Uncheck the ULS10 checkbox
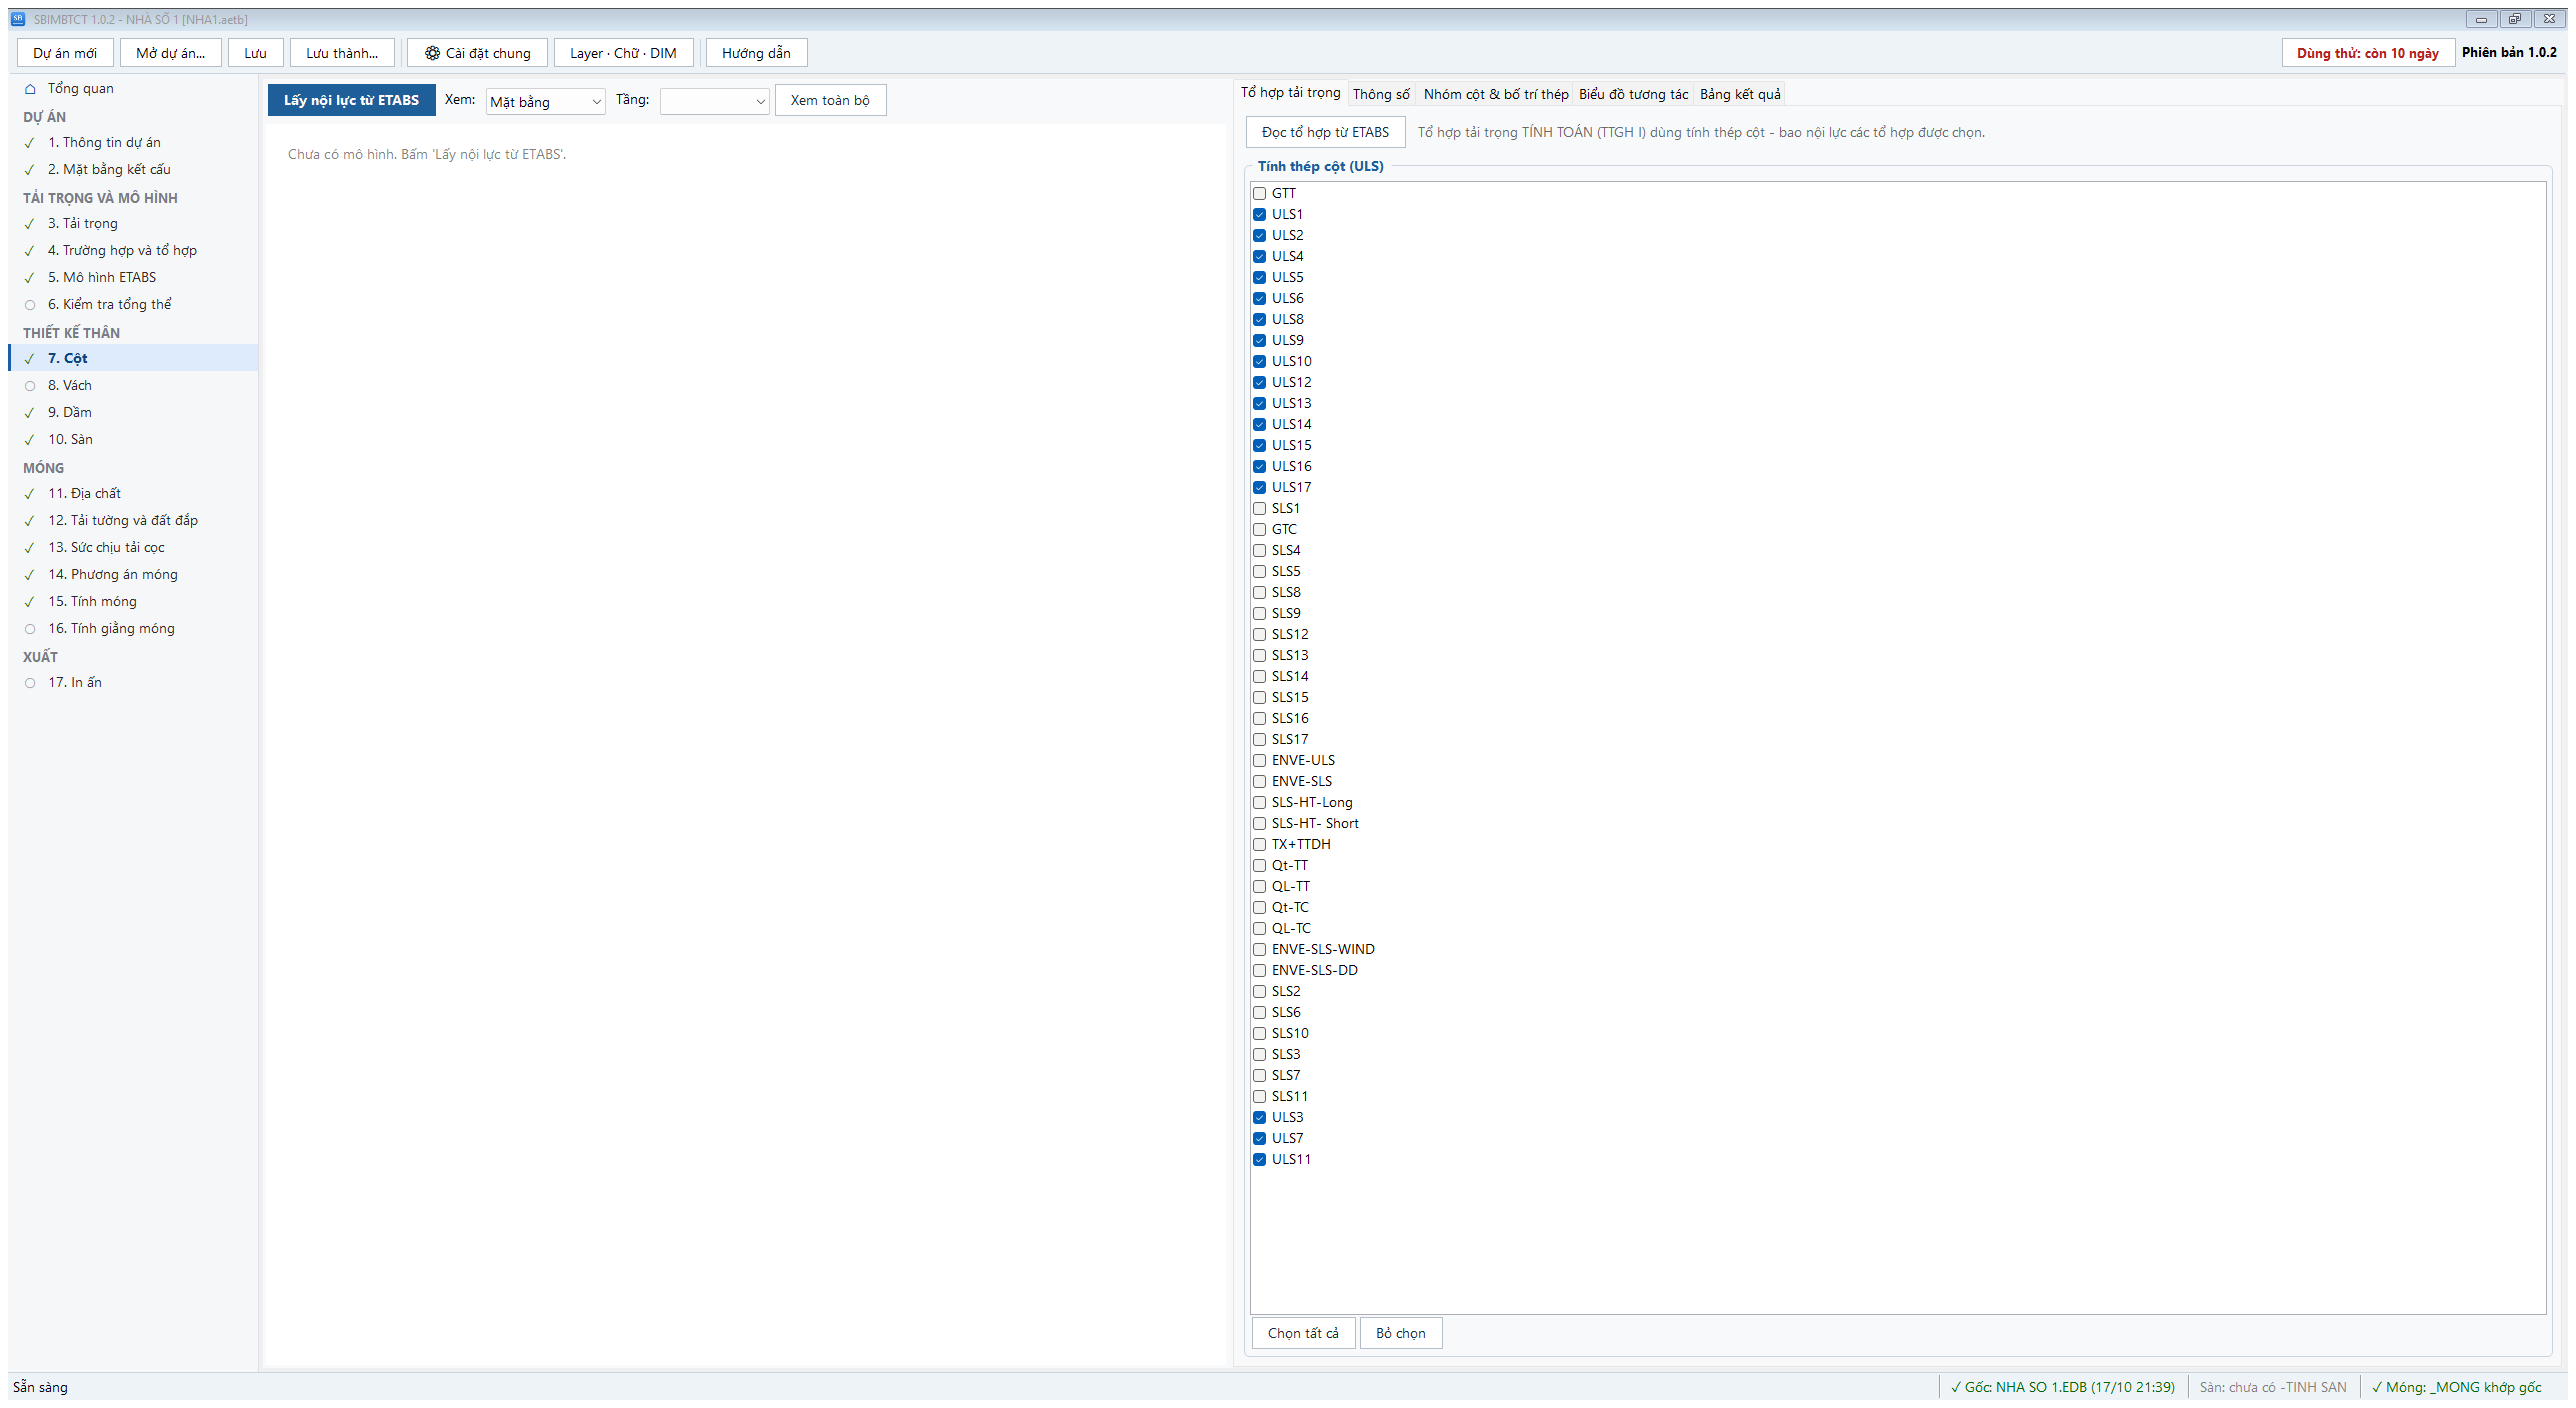 [x=1260, y=362]
